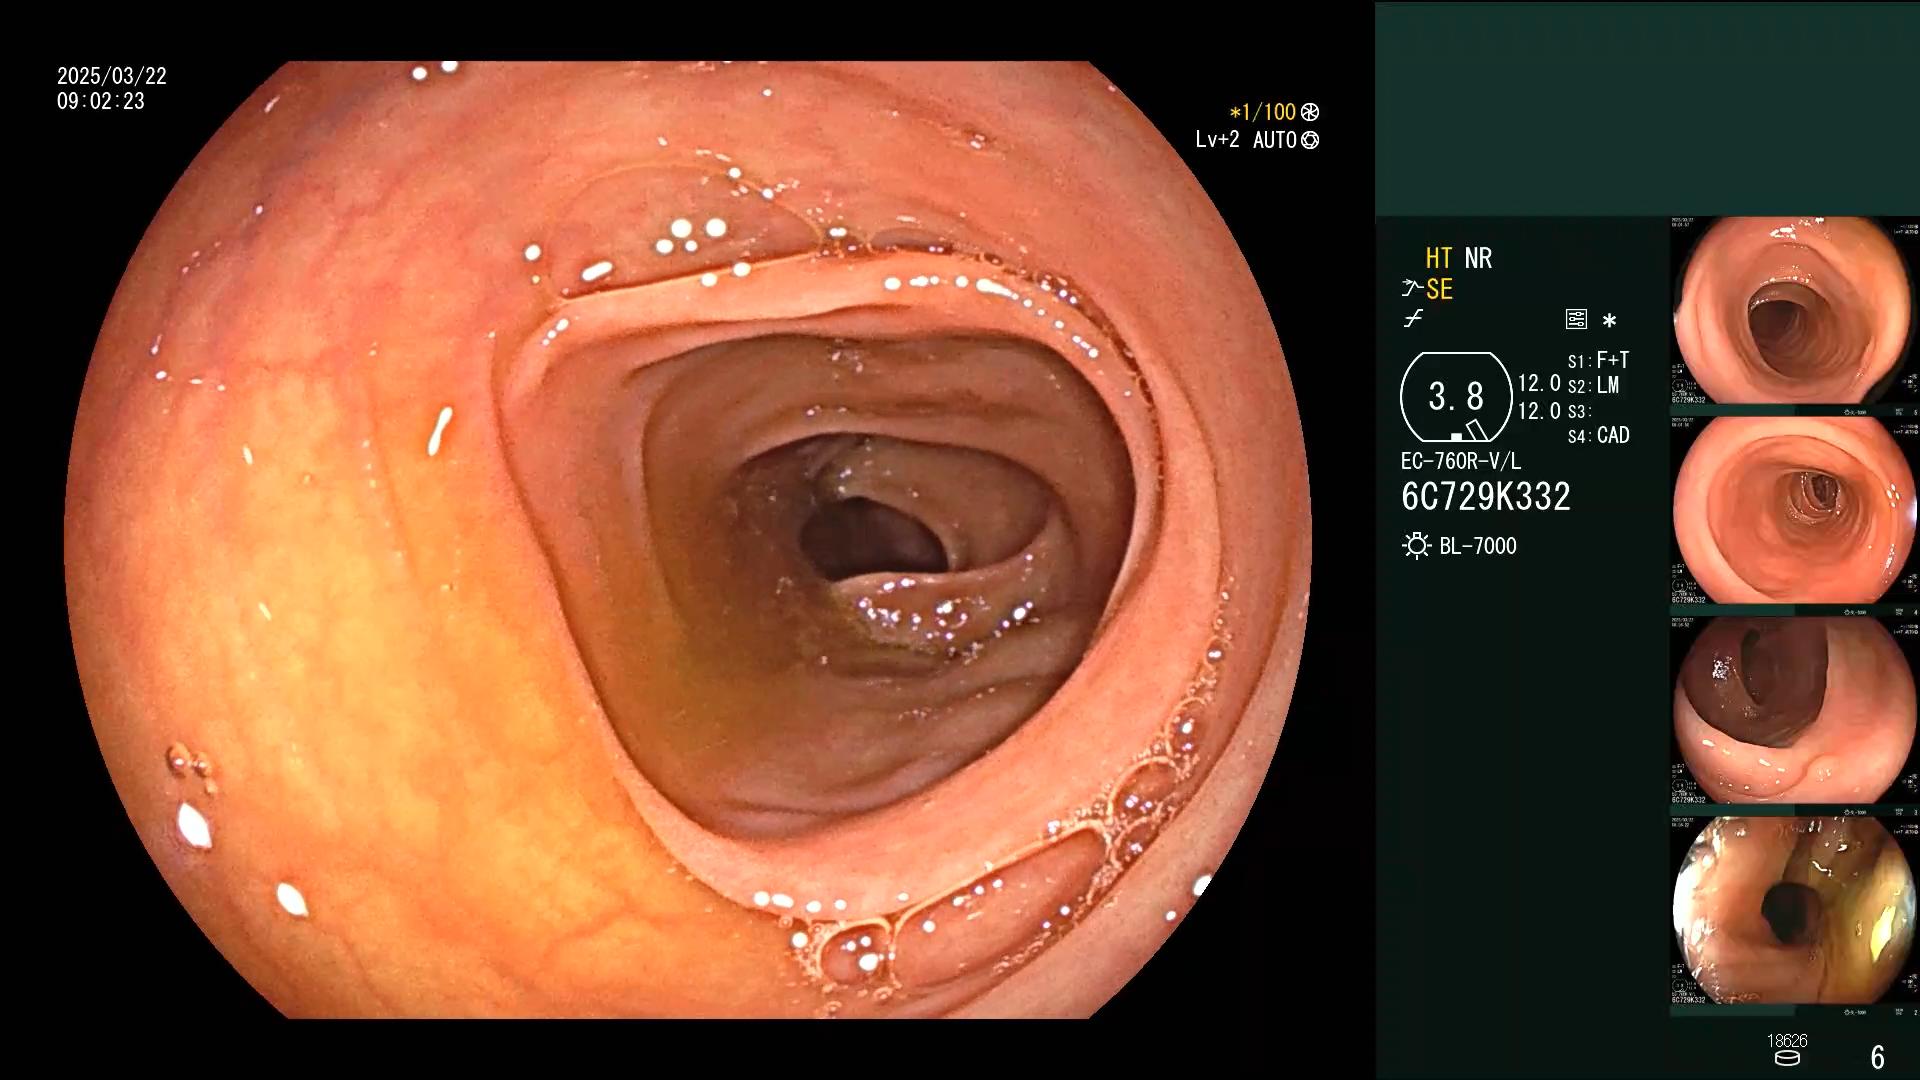
Task: Click the structure enhancement curve icon before SE
Action: pos(1411,289)
